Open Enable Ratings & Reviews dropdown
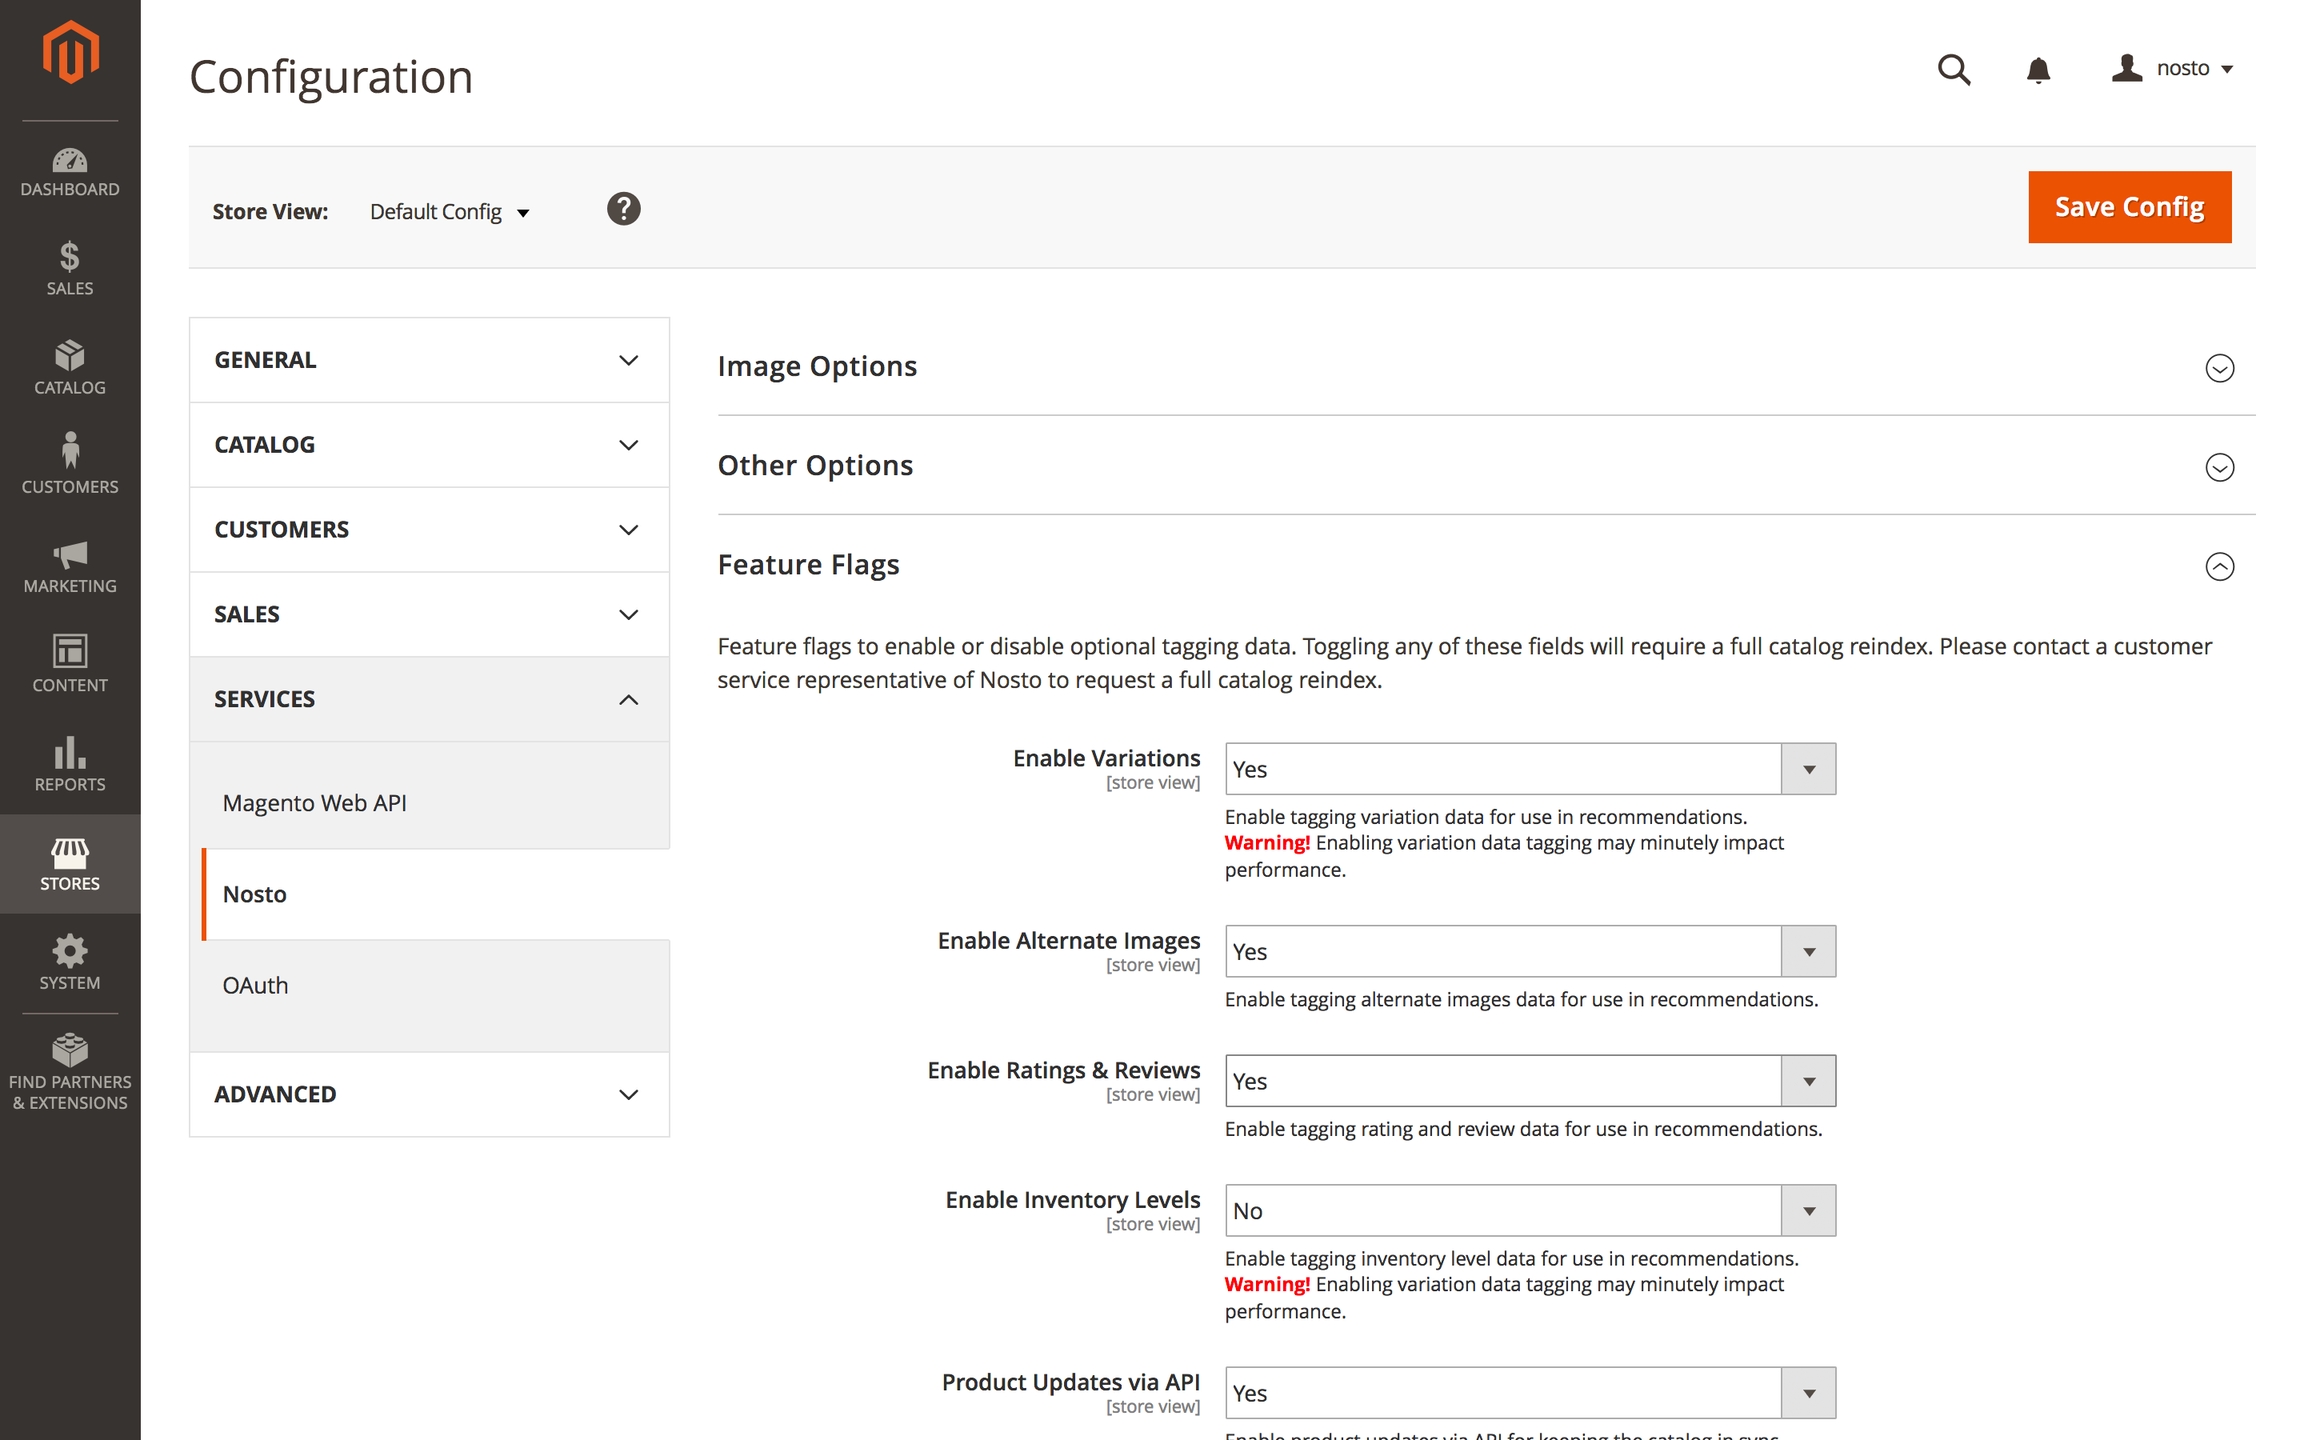The width and height of the screenshot is (2304, 1440). coord(1530,1081)
